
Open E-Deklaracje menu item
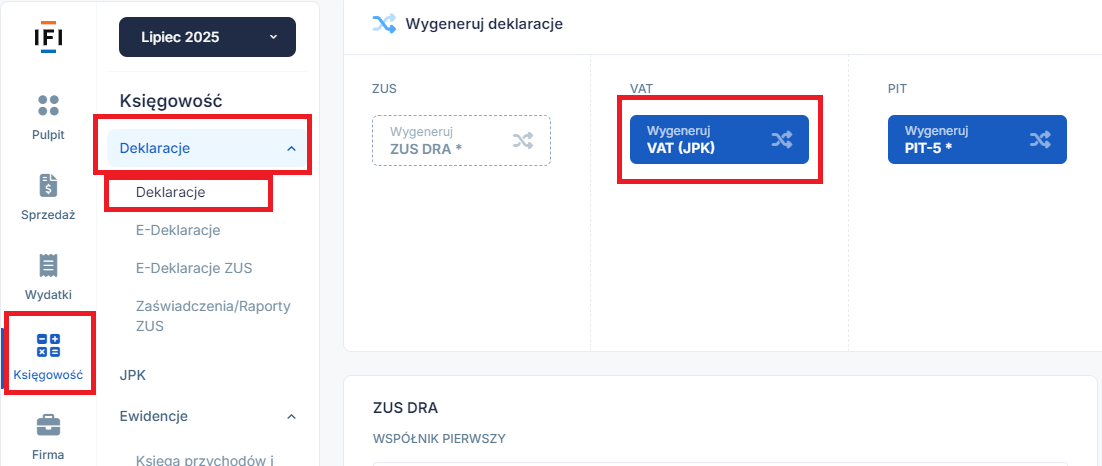179,230
